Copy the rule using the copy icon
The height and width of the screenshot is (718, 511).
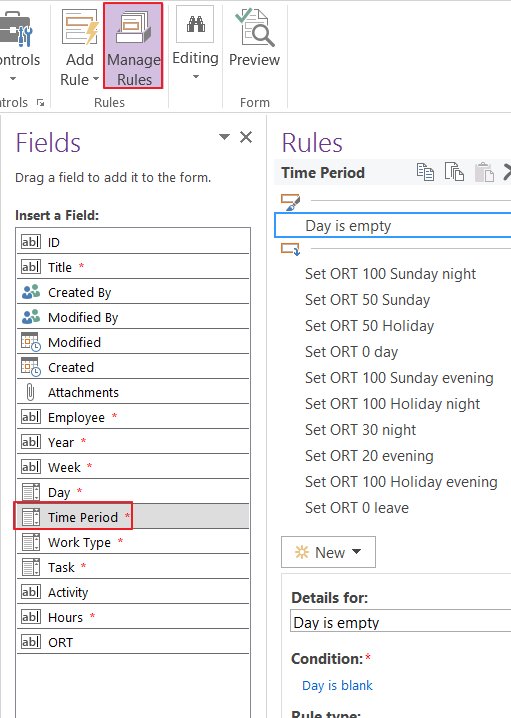425,173
